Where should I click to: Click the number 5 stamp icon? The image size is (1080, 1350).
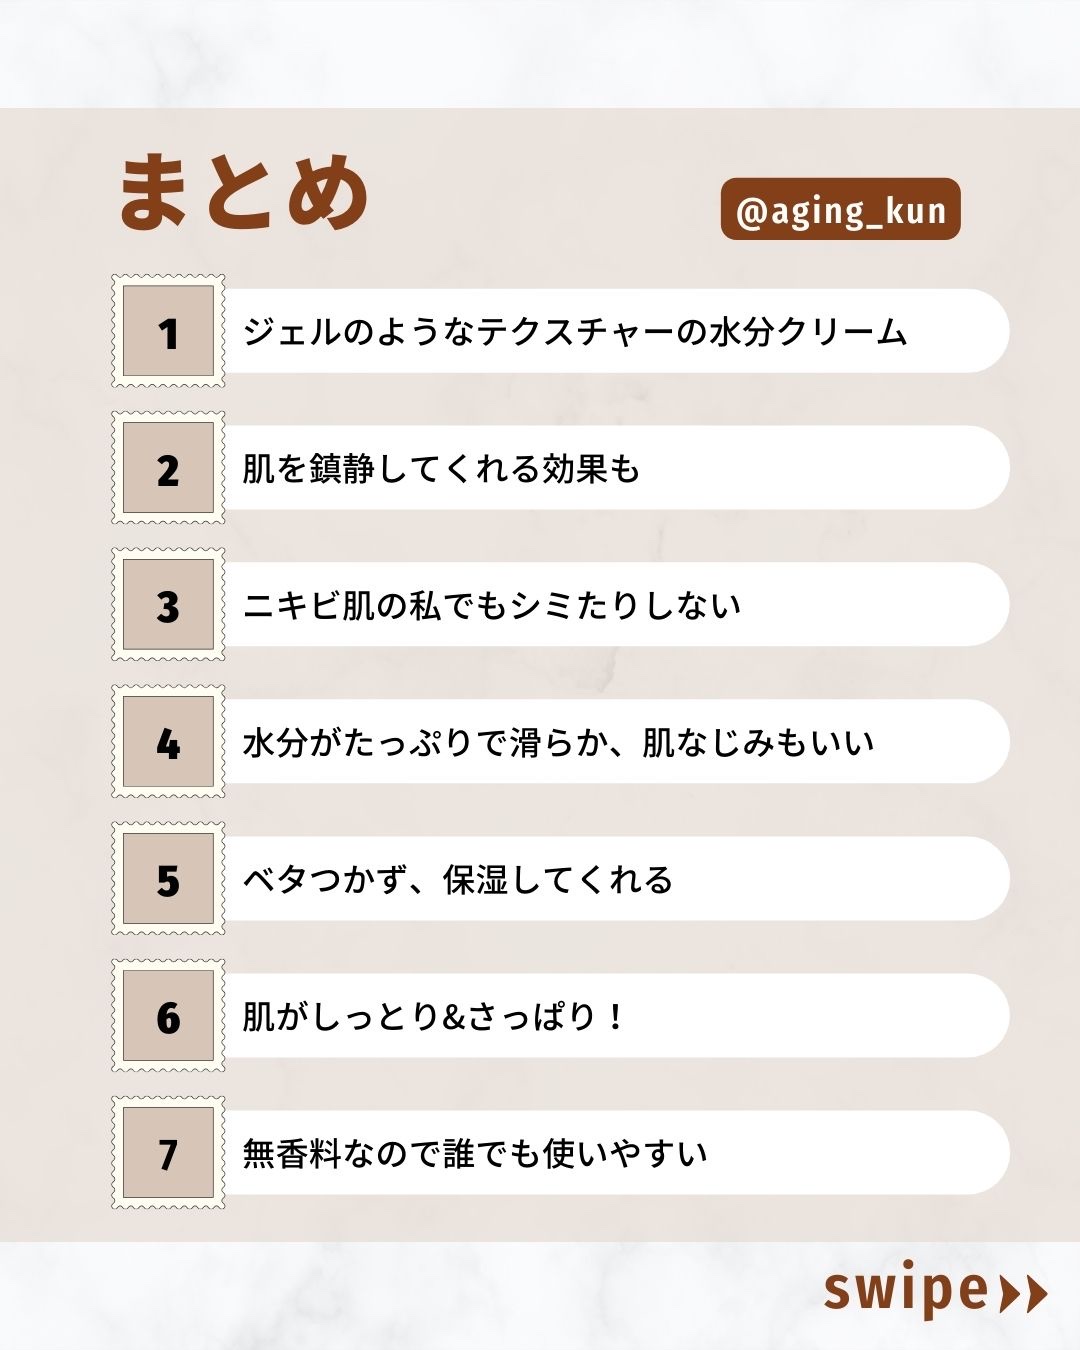coord(168,879)
